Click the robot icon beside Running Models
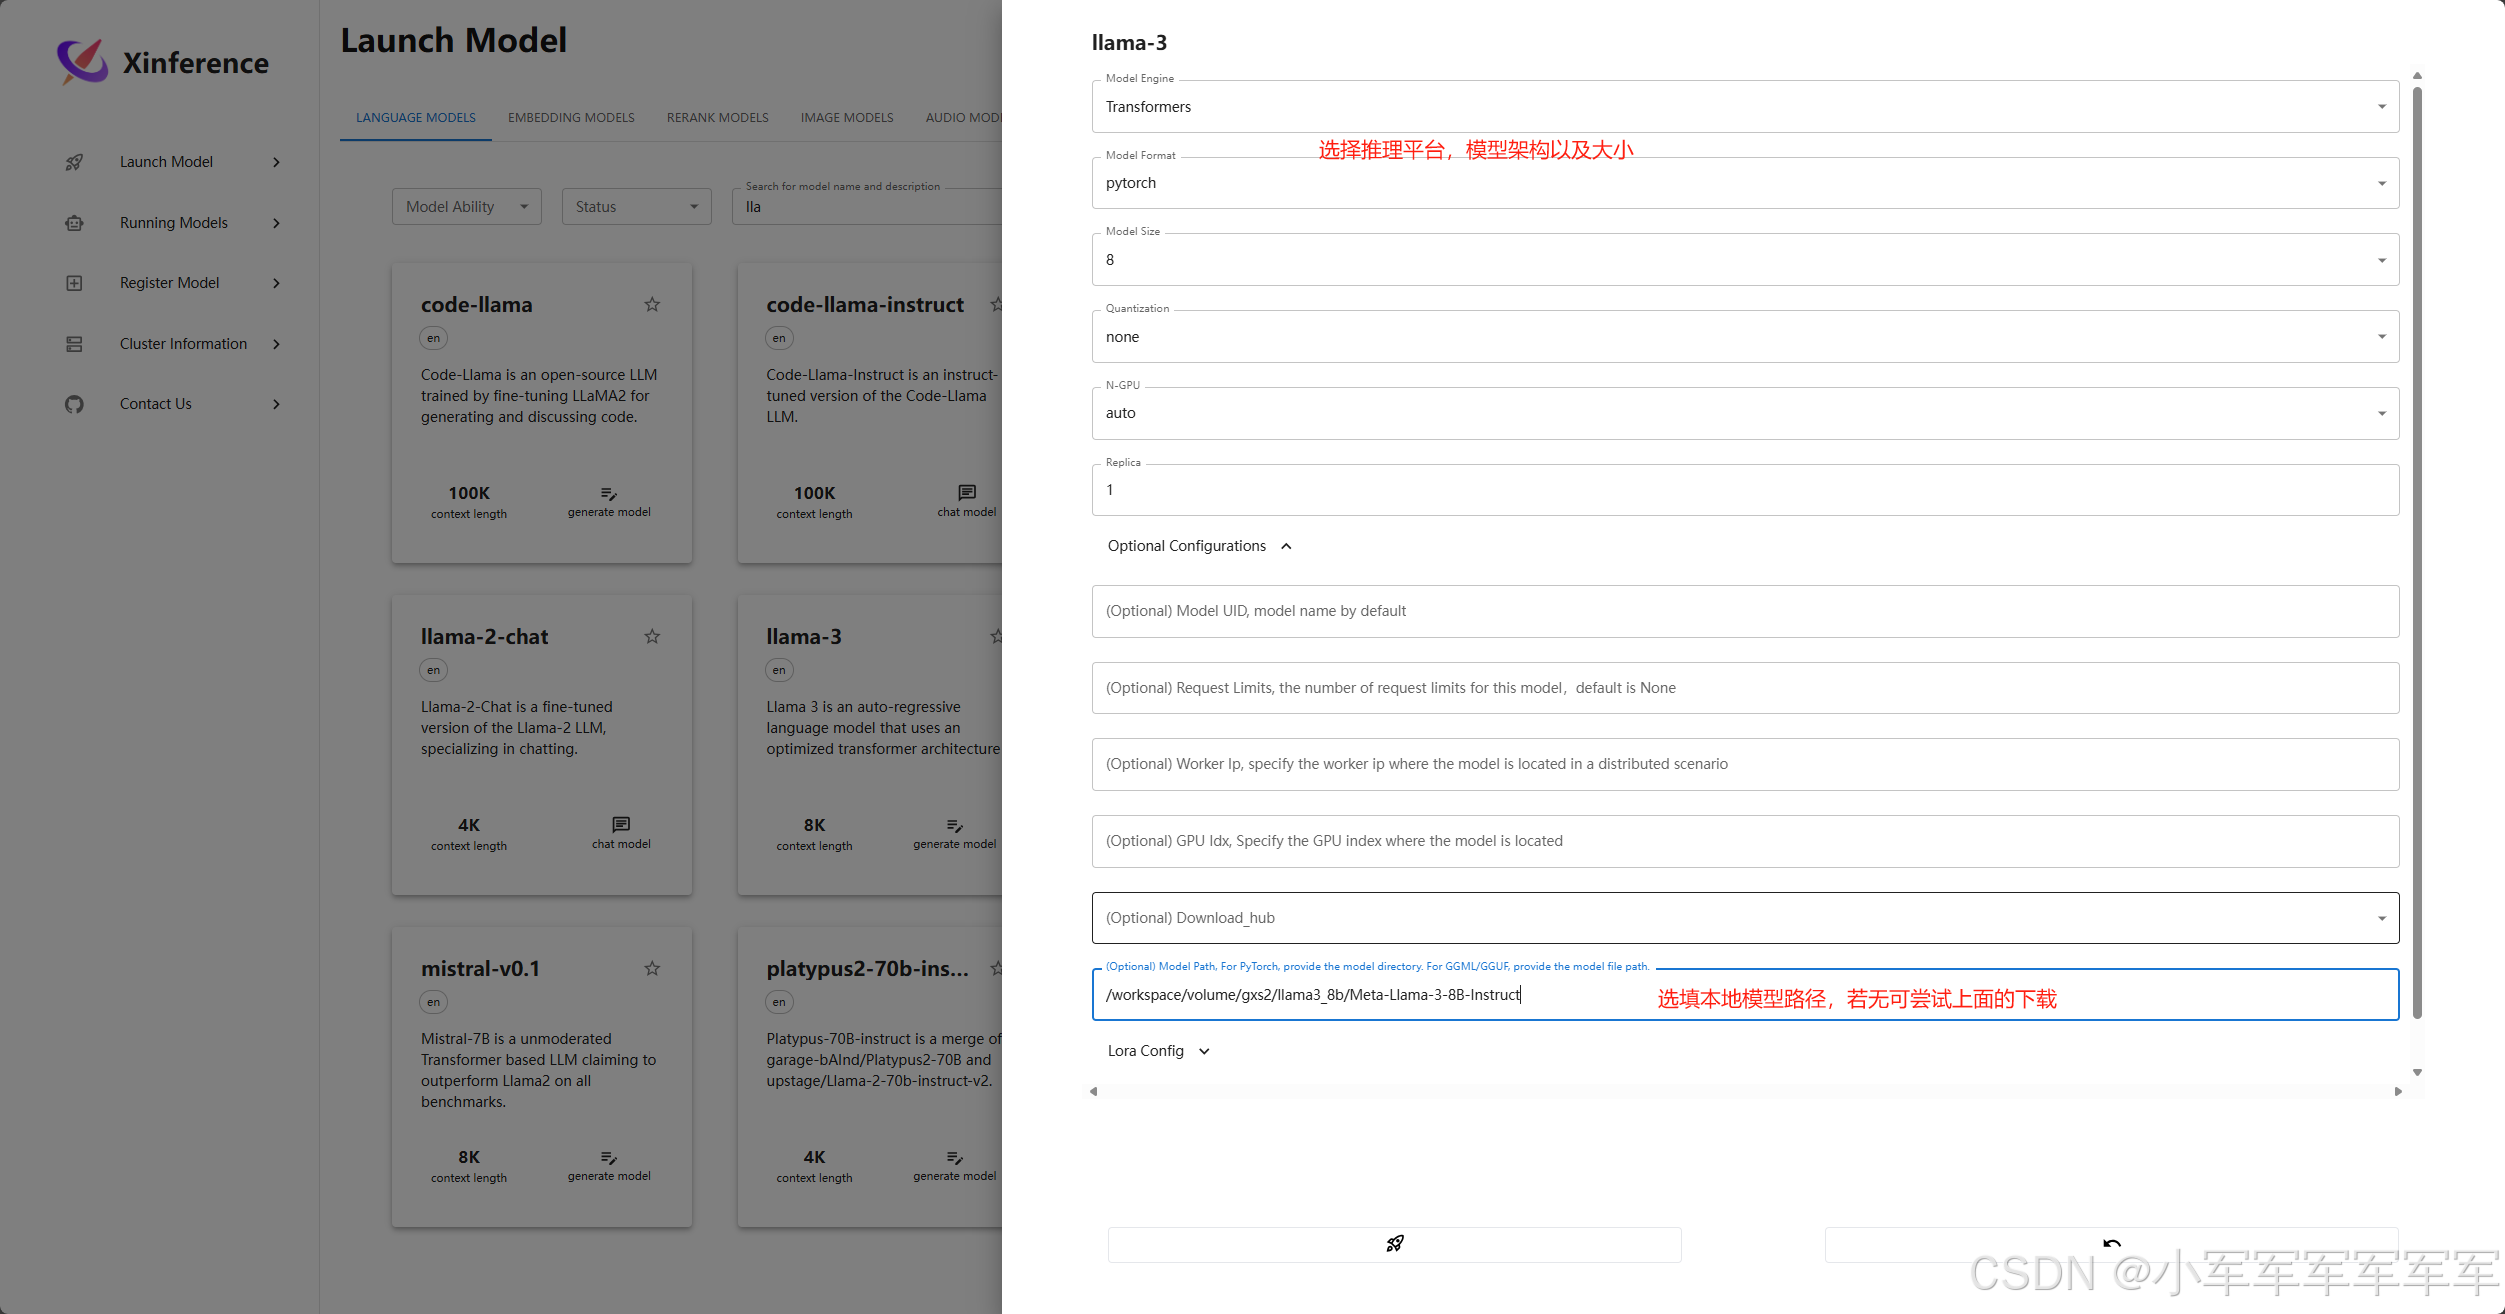The image size is (2505, 1314). point(74,223)
